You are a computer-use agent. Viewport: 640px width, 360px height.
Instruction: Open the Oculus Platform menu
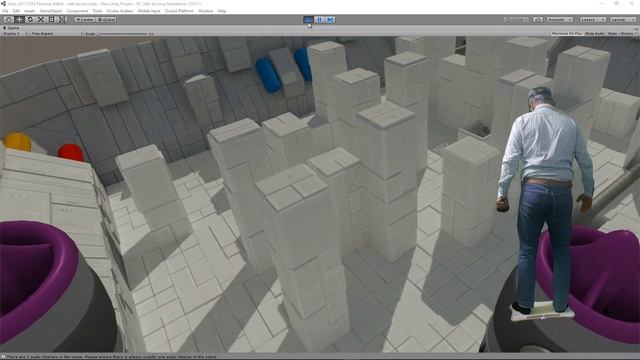pos(179,11)
